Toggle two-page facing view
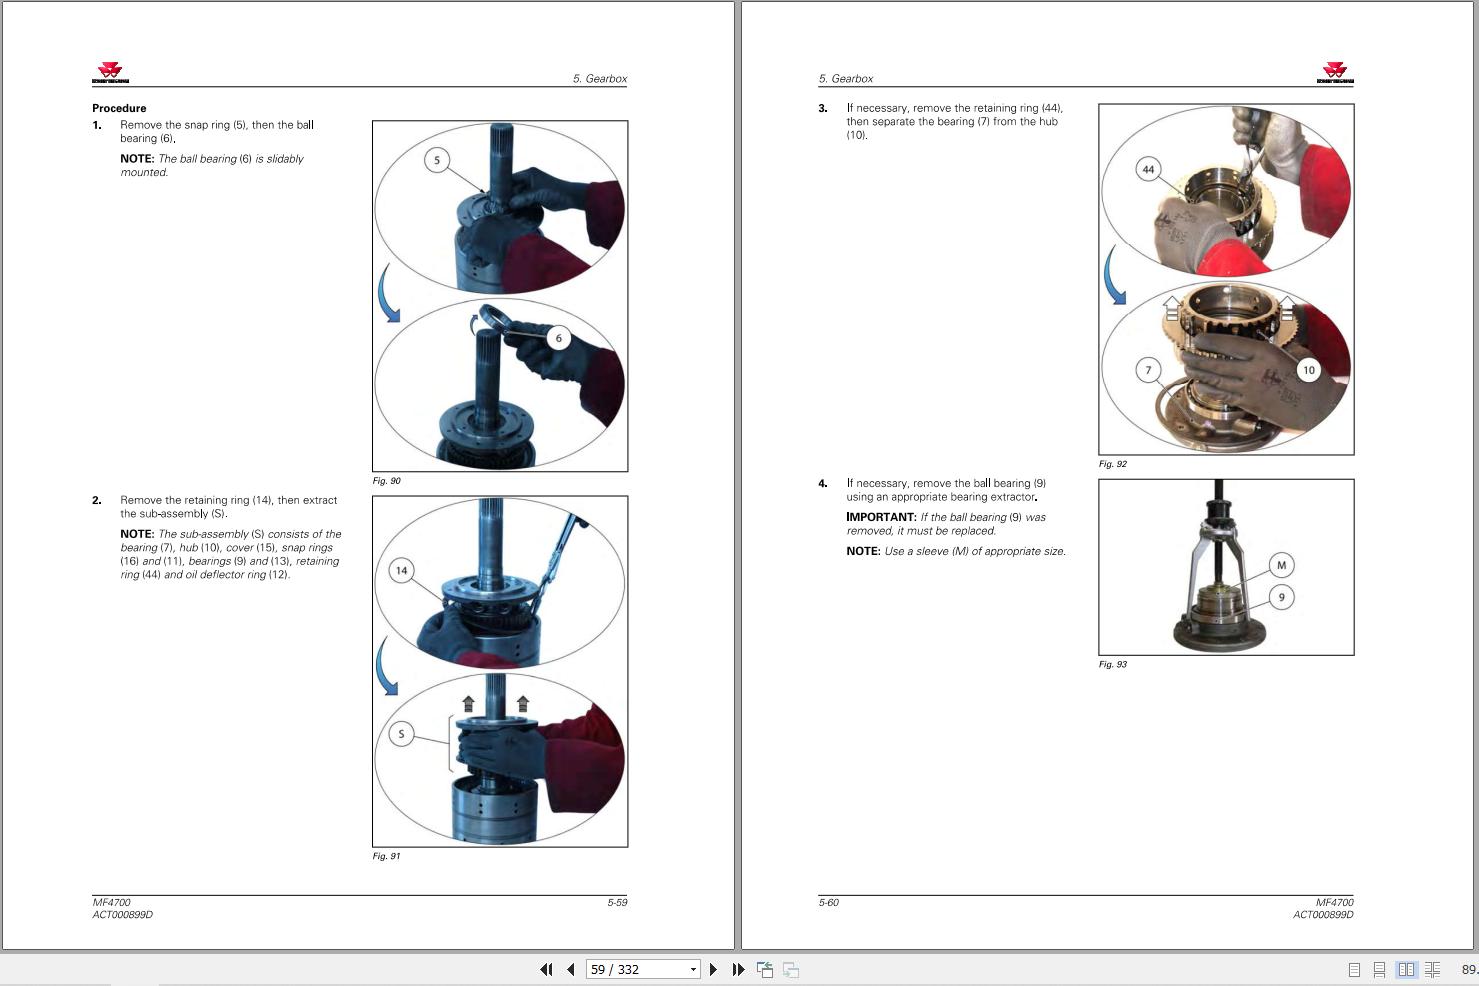Screen dimensions: 1479x986 point(1406,969)
